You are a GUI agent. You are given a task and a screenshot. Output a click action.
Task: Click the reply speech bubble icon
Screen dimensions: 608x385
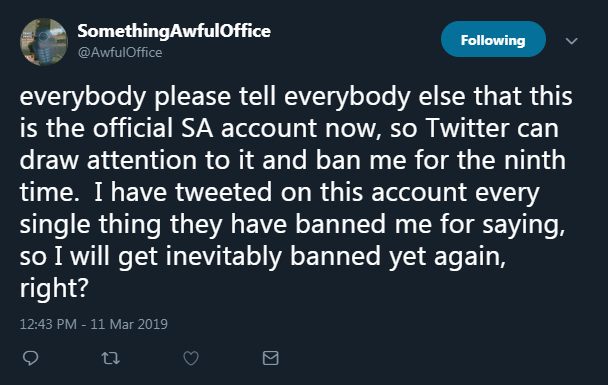pos(30,358)
